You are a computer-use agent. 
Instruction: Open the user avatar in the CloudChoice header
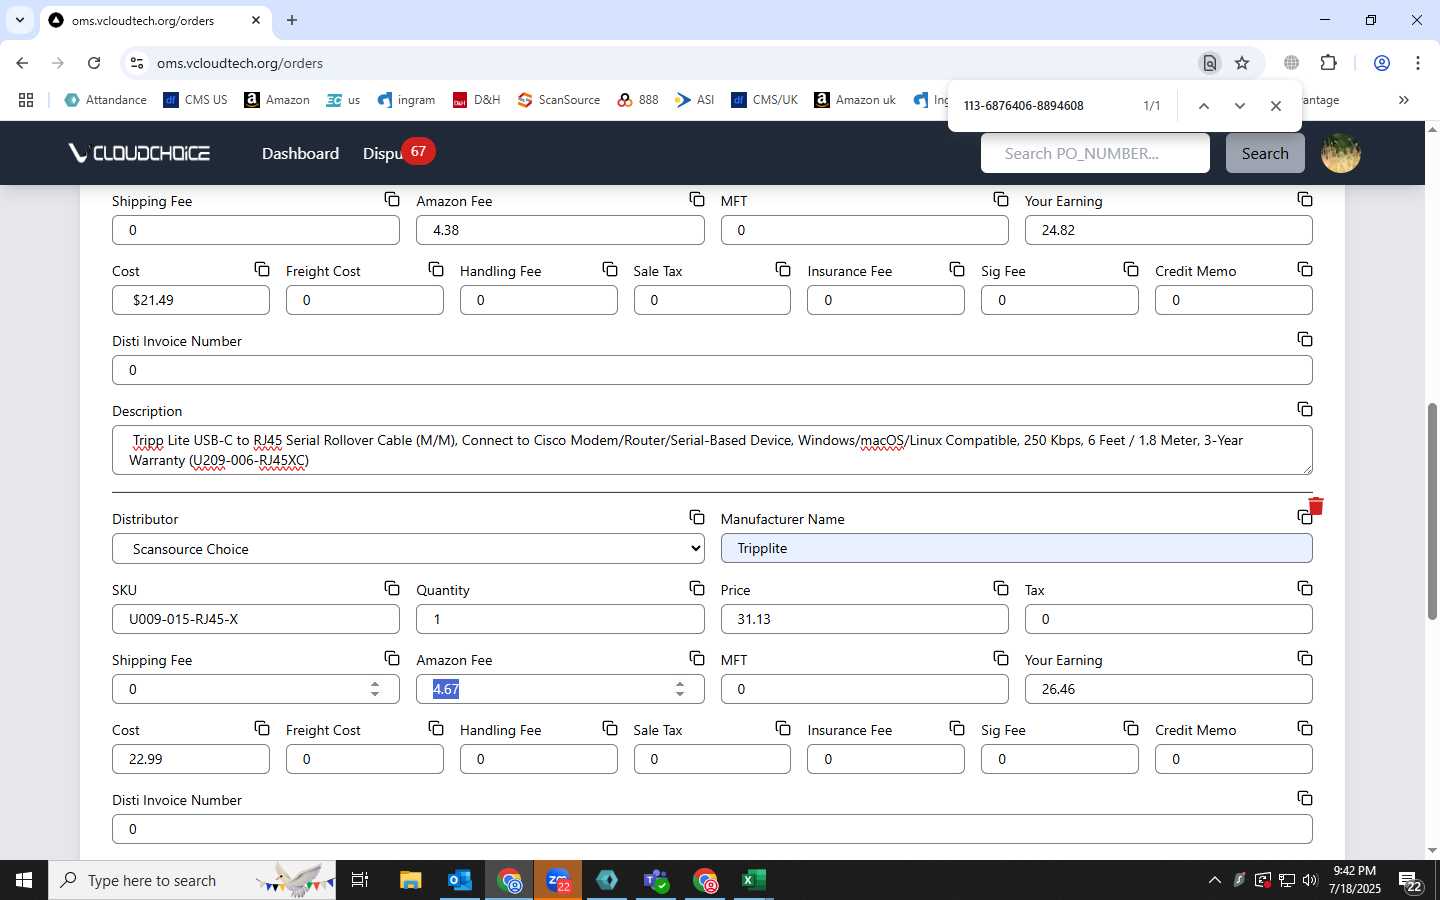[x=1341, y=153]
